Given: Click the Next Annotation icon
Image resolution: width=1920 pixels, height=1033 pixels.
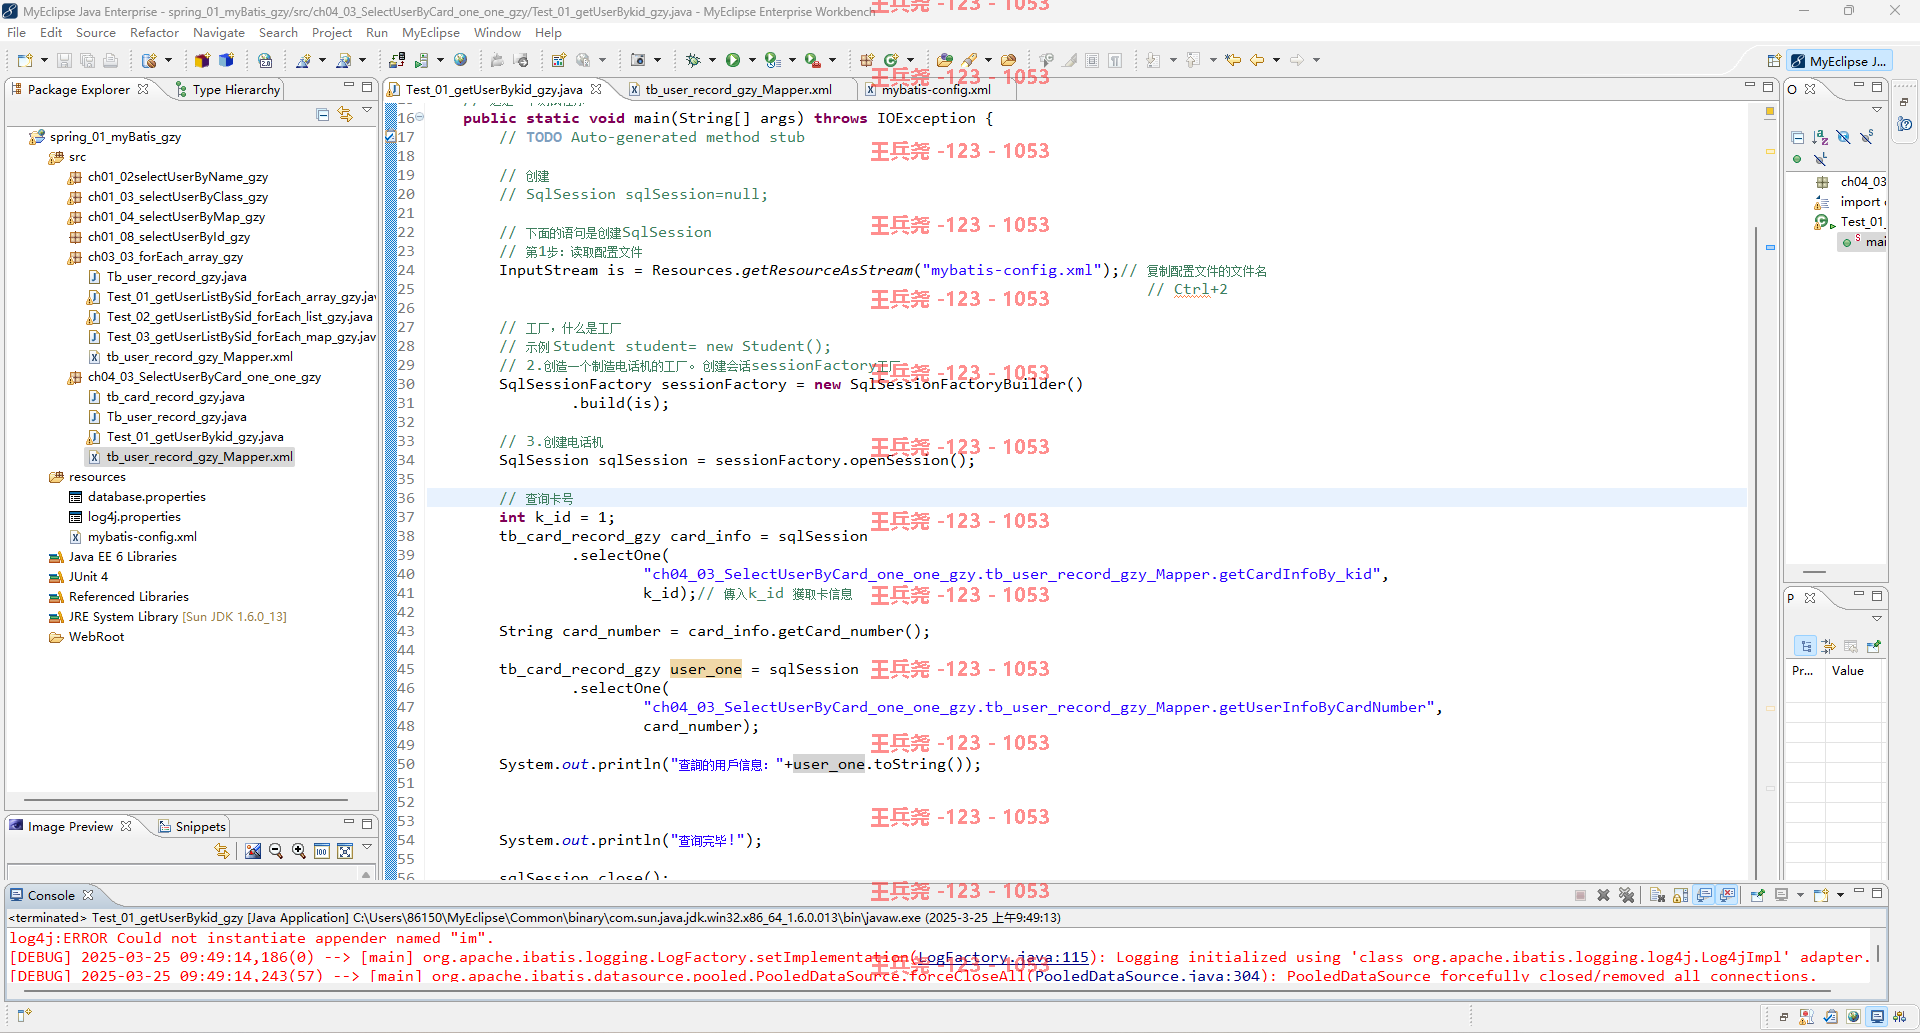Looking at the screenshot, I should click(1153, 60).
